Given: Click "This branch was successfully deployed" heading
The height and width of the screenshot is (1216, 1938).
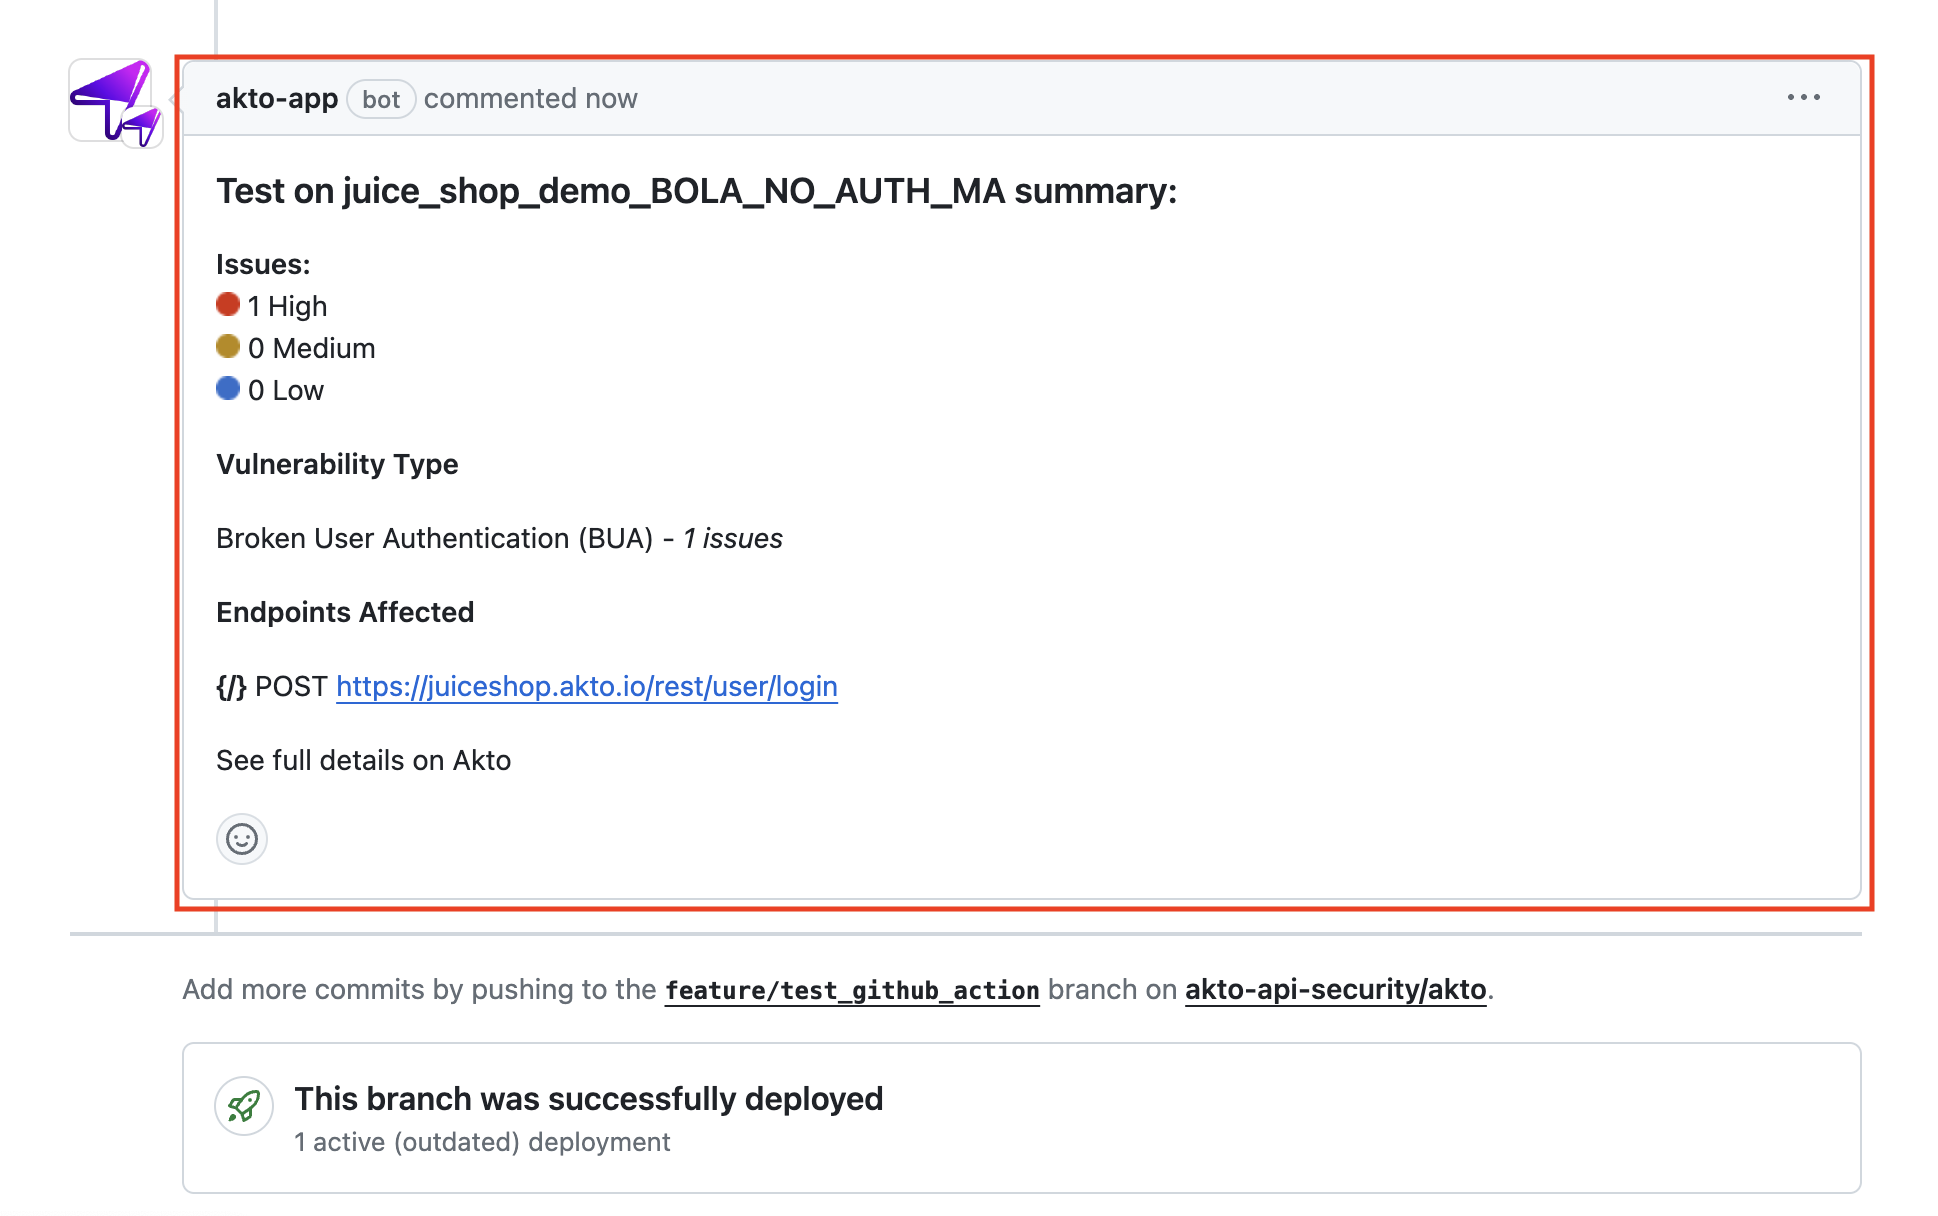Looking at the screenshot, I should point(588,1099).
